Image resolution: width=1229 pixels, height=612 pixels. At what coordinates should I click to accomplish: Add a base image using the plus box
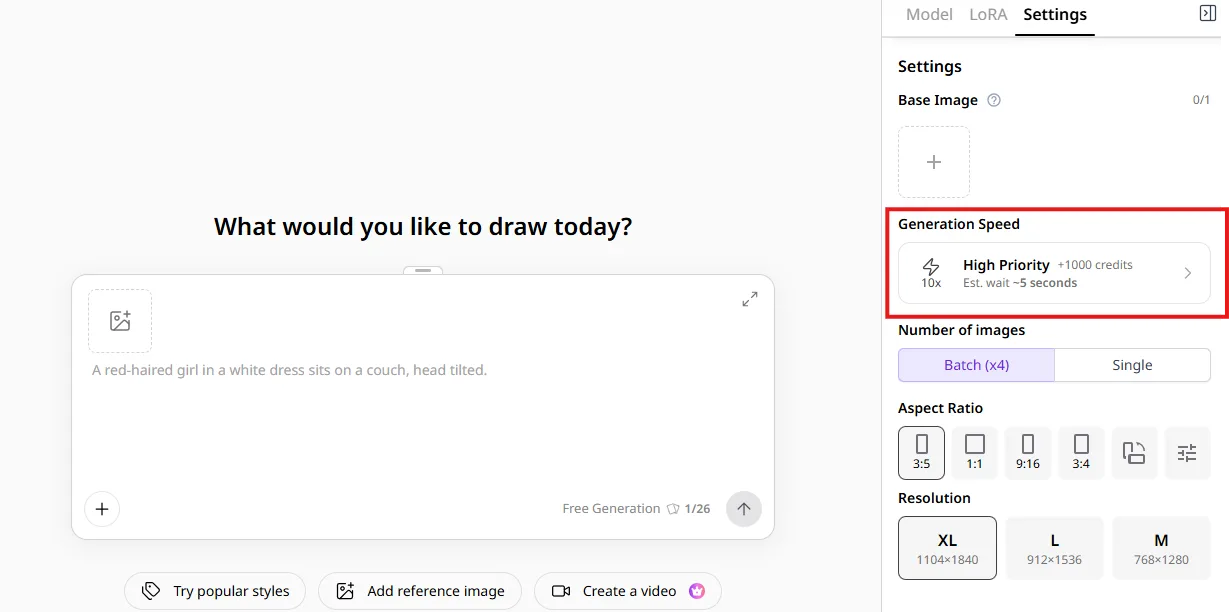pos(934,162)
